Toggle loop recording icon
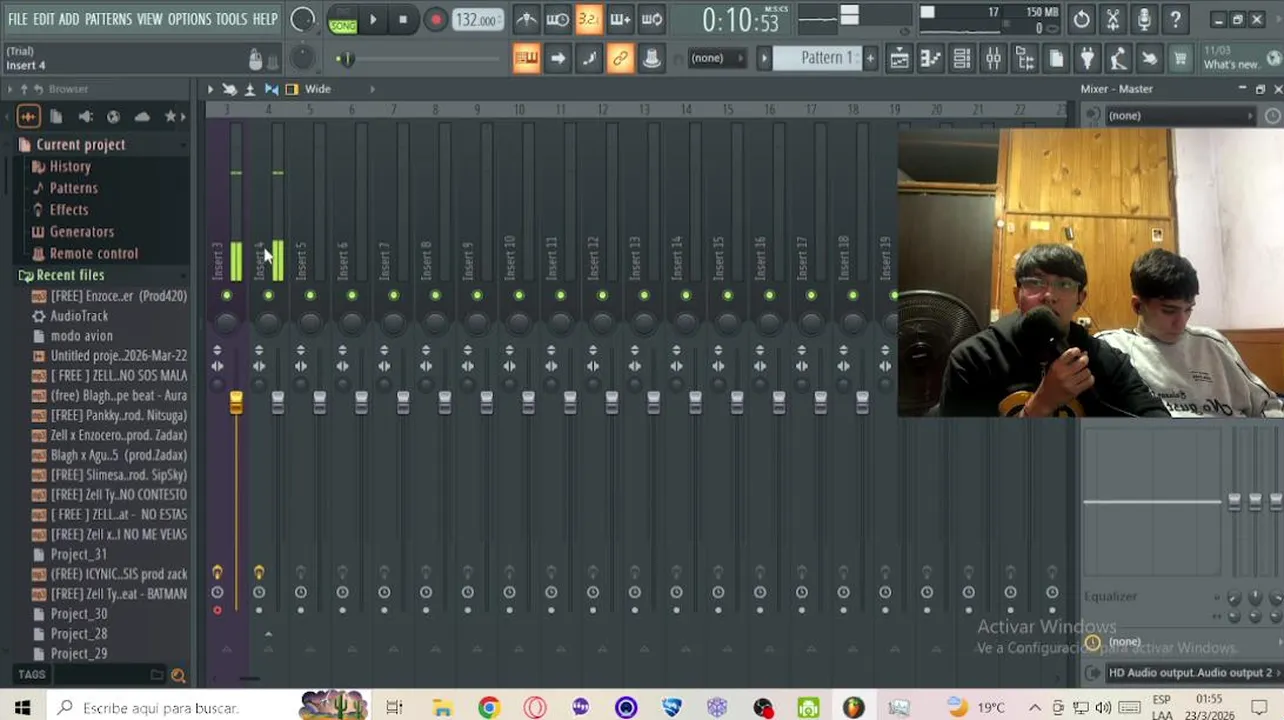The image size is (1284, 720). (x=652, y=19)
